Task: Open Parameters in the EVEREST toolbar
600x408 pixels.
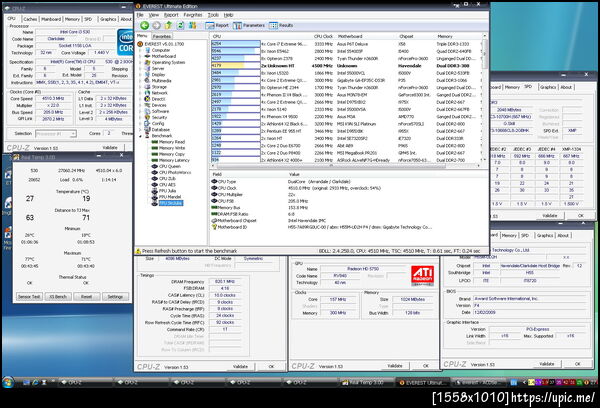Action: 249,25
